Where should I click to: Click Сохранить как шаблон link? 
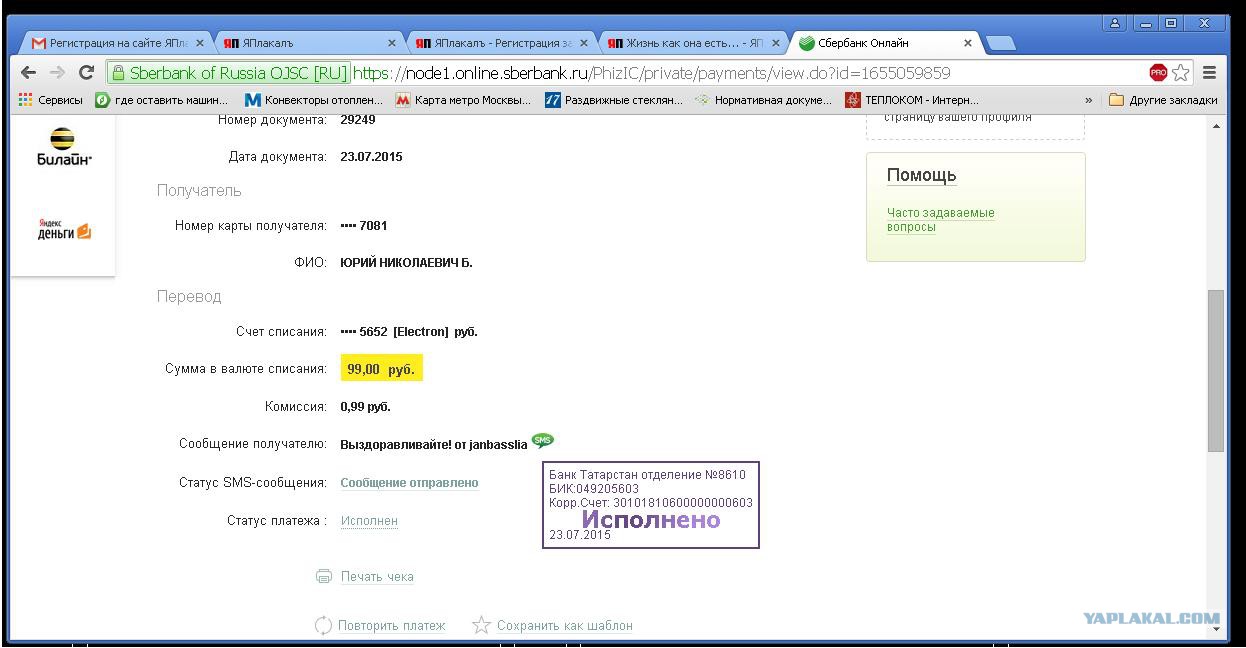point(565,626)
